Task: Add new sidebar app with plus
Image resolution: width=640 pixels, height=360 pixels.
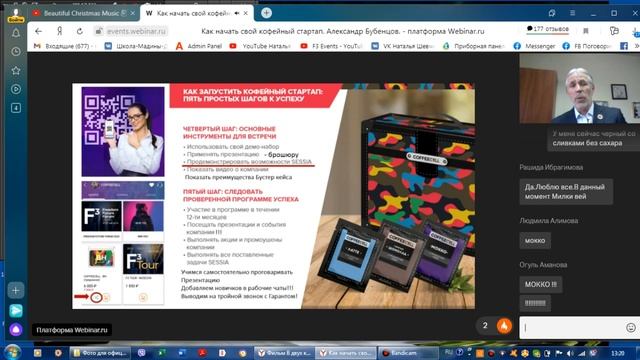Action: pyautogui.click(x=16, y=291)
